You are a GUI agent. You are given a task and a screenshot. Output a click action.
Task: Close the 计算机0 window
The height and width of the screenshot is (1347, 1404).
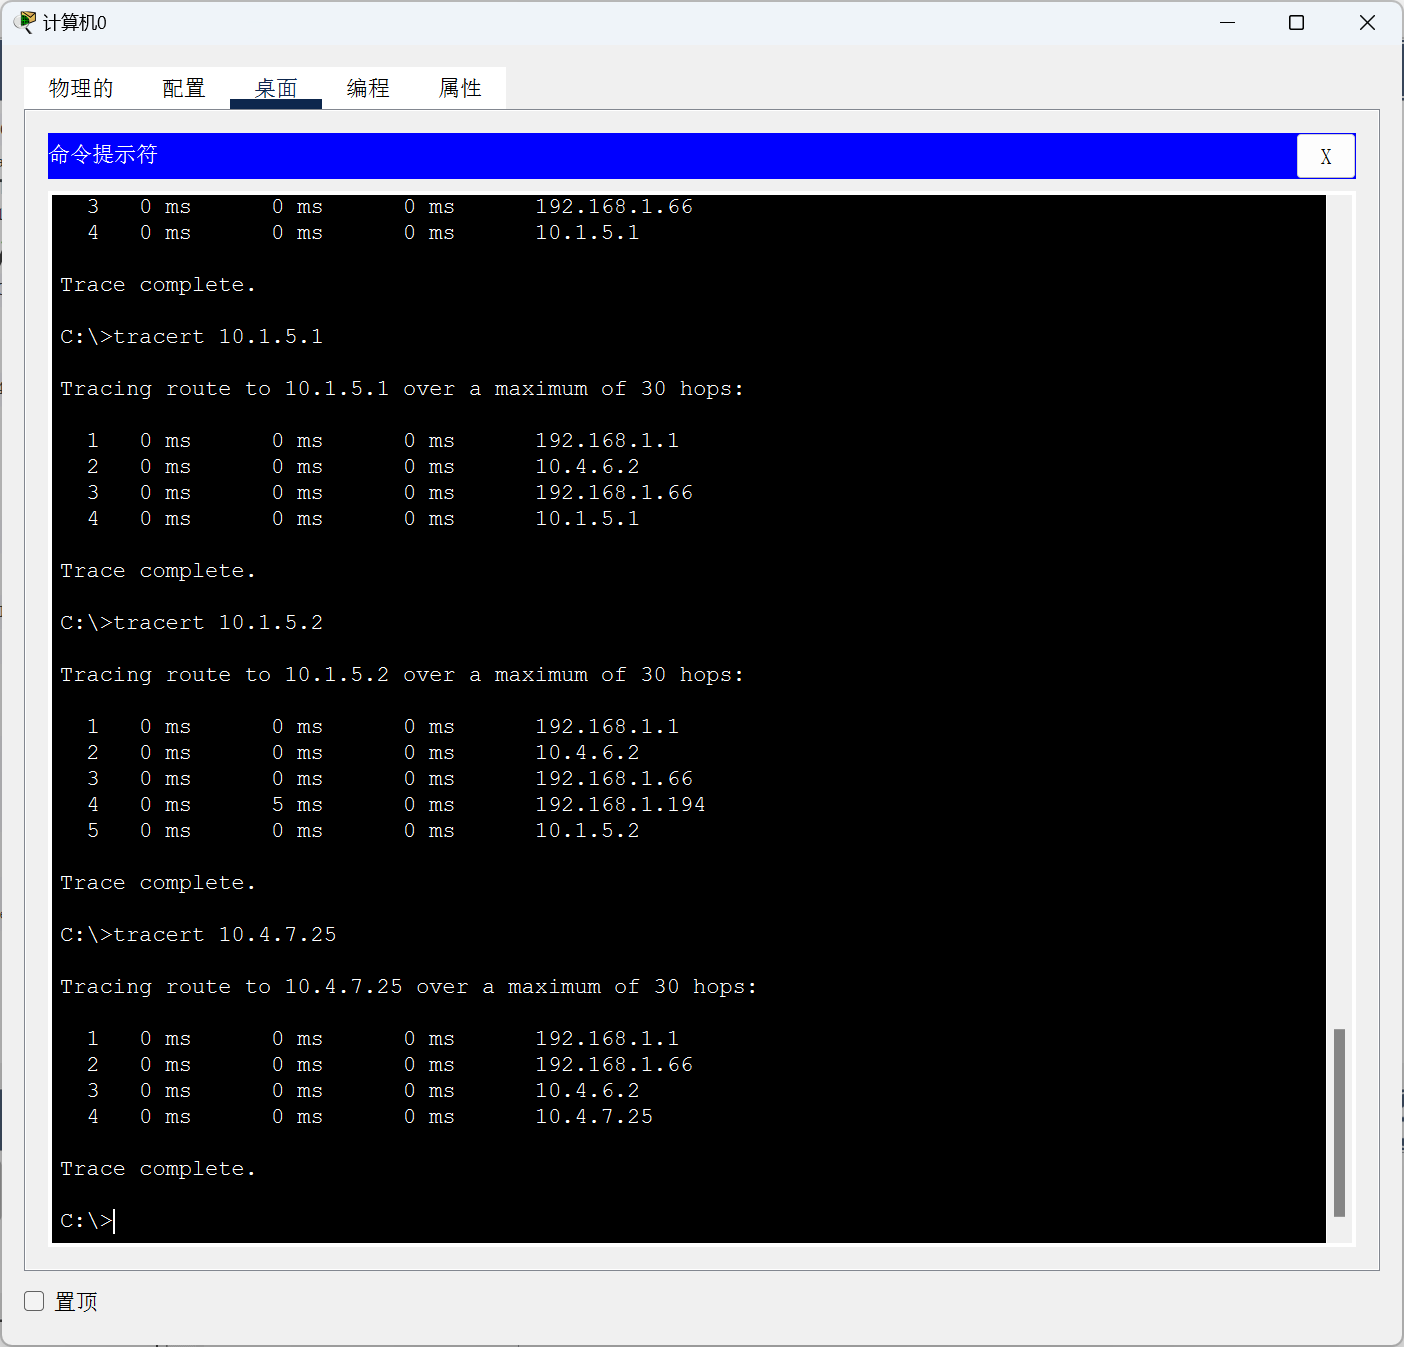[1367, 22]
